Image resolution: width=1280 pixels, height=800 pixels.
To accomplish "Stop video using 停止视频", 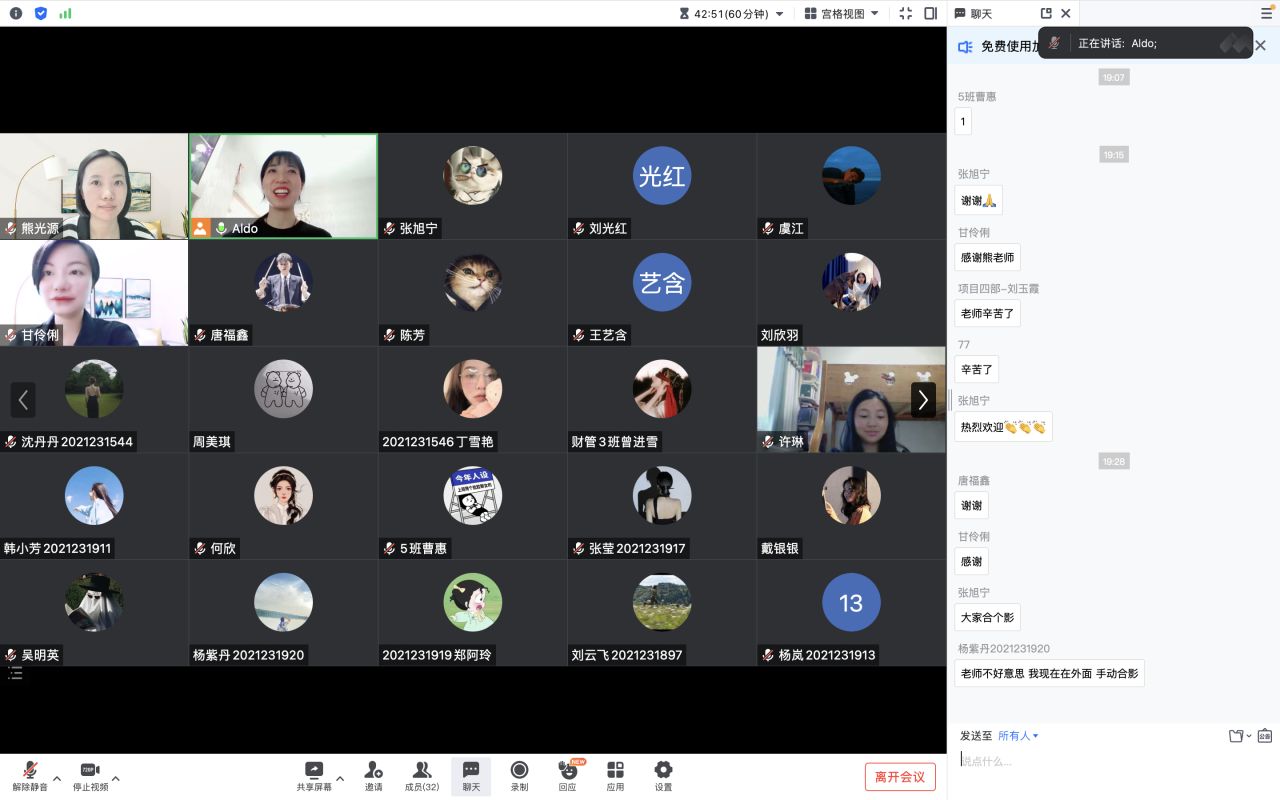I will pyautogui.click(x=90, y=775).
